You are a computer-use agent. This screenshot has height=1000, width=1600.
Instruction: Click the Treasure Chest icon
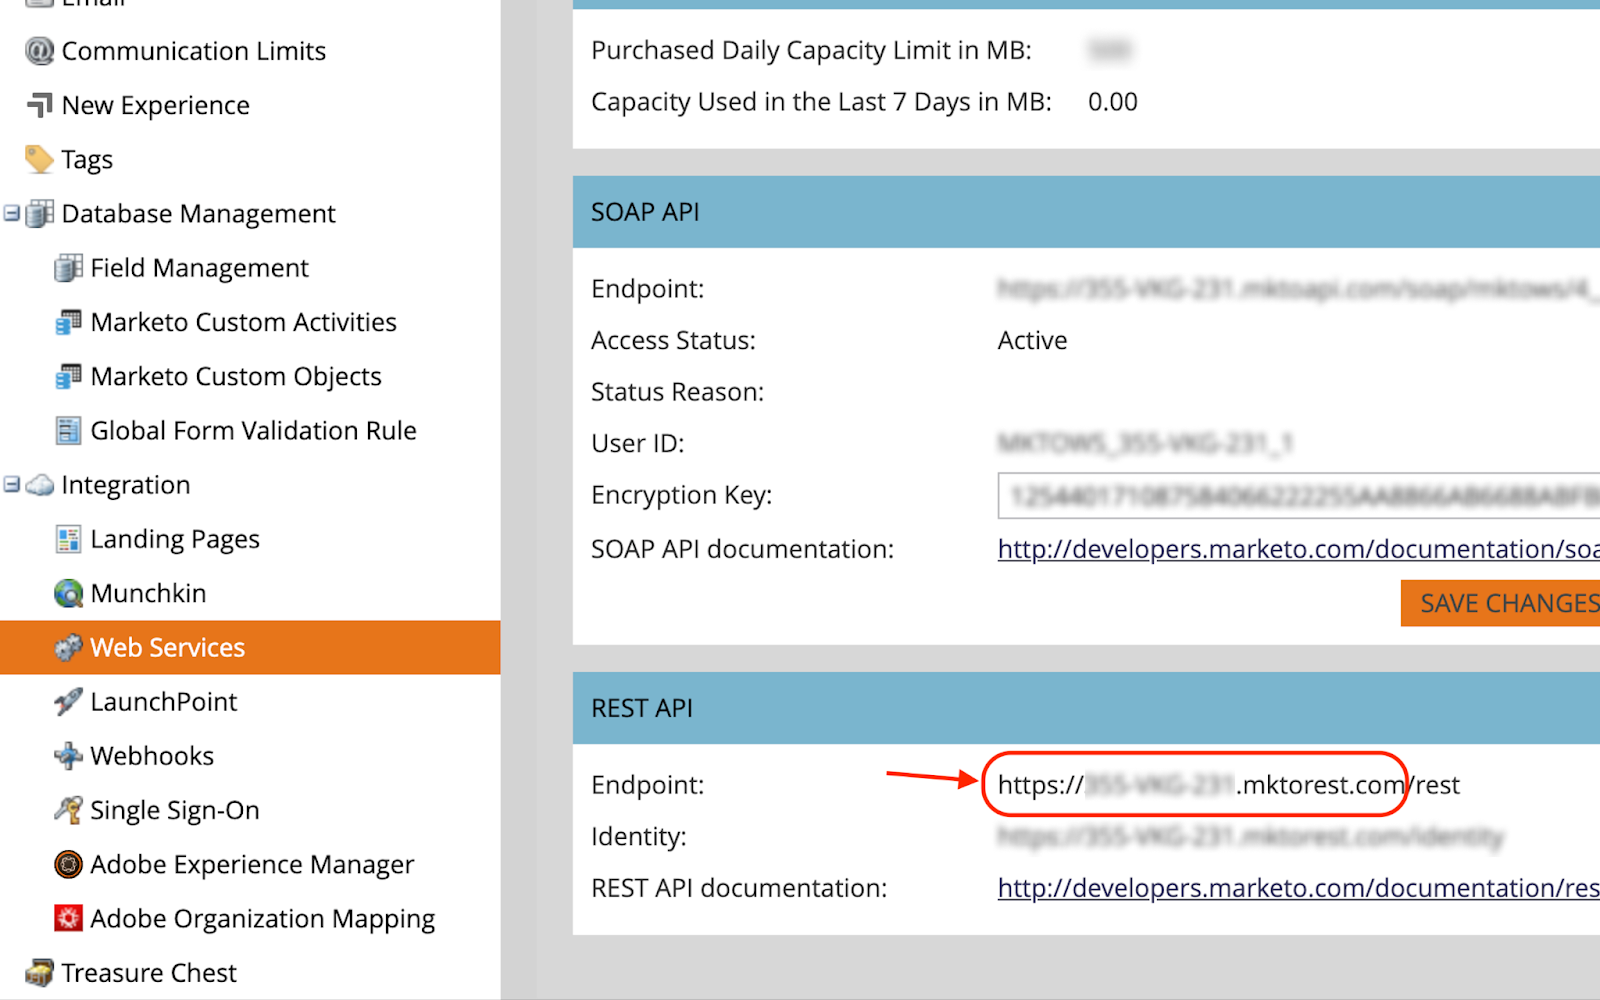click(x=39, y=972)
